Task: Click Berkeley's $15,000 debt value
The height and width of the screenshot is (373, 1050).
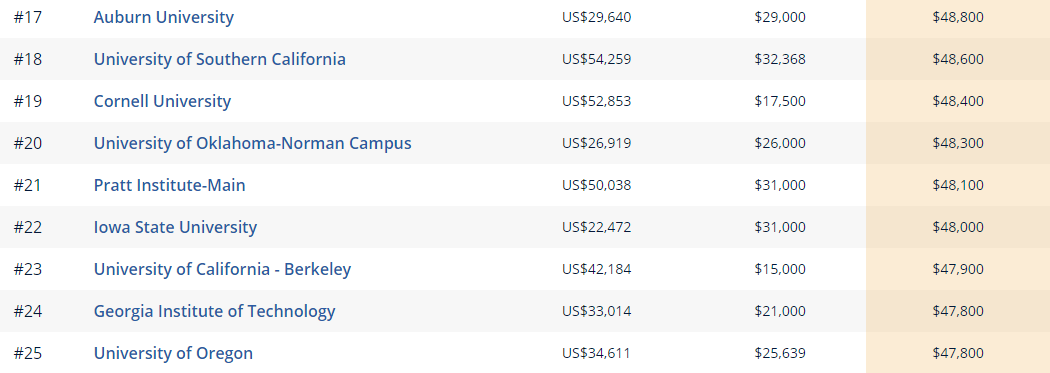Action: [780, 269]
